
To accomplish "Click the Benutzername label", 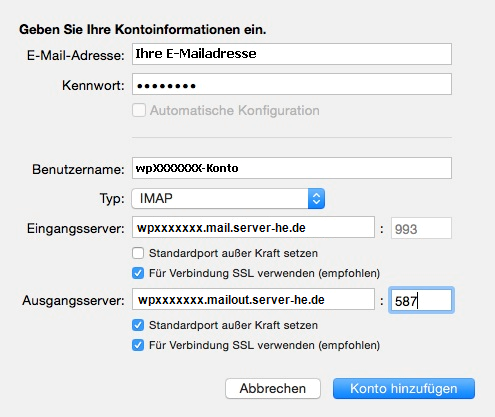I will point(78,169).
